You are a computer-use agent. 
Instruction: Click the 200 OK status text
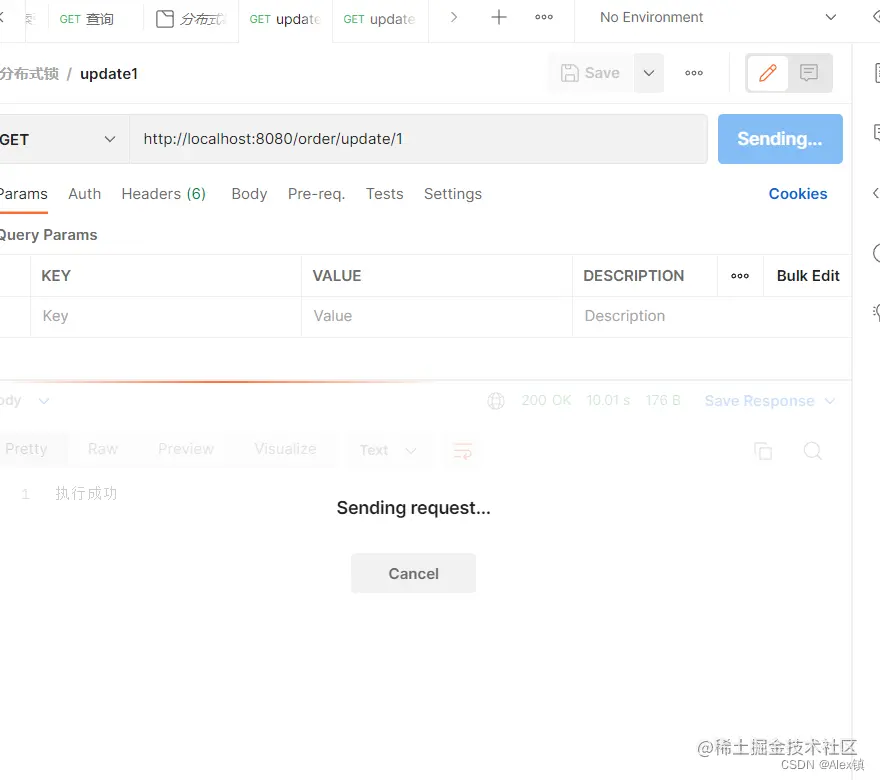click(546, 401)
